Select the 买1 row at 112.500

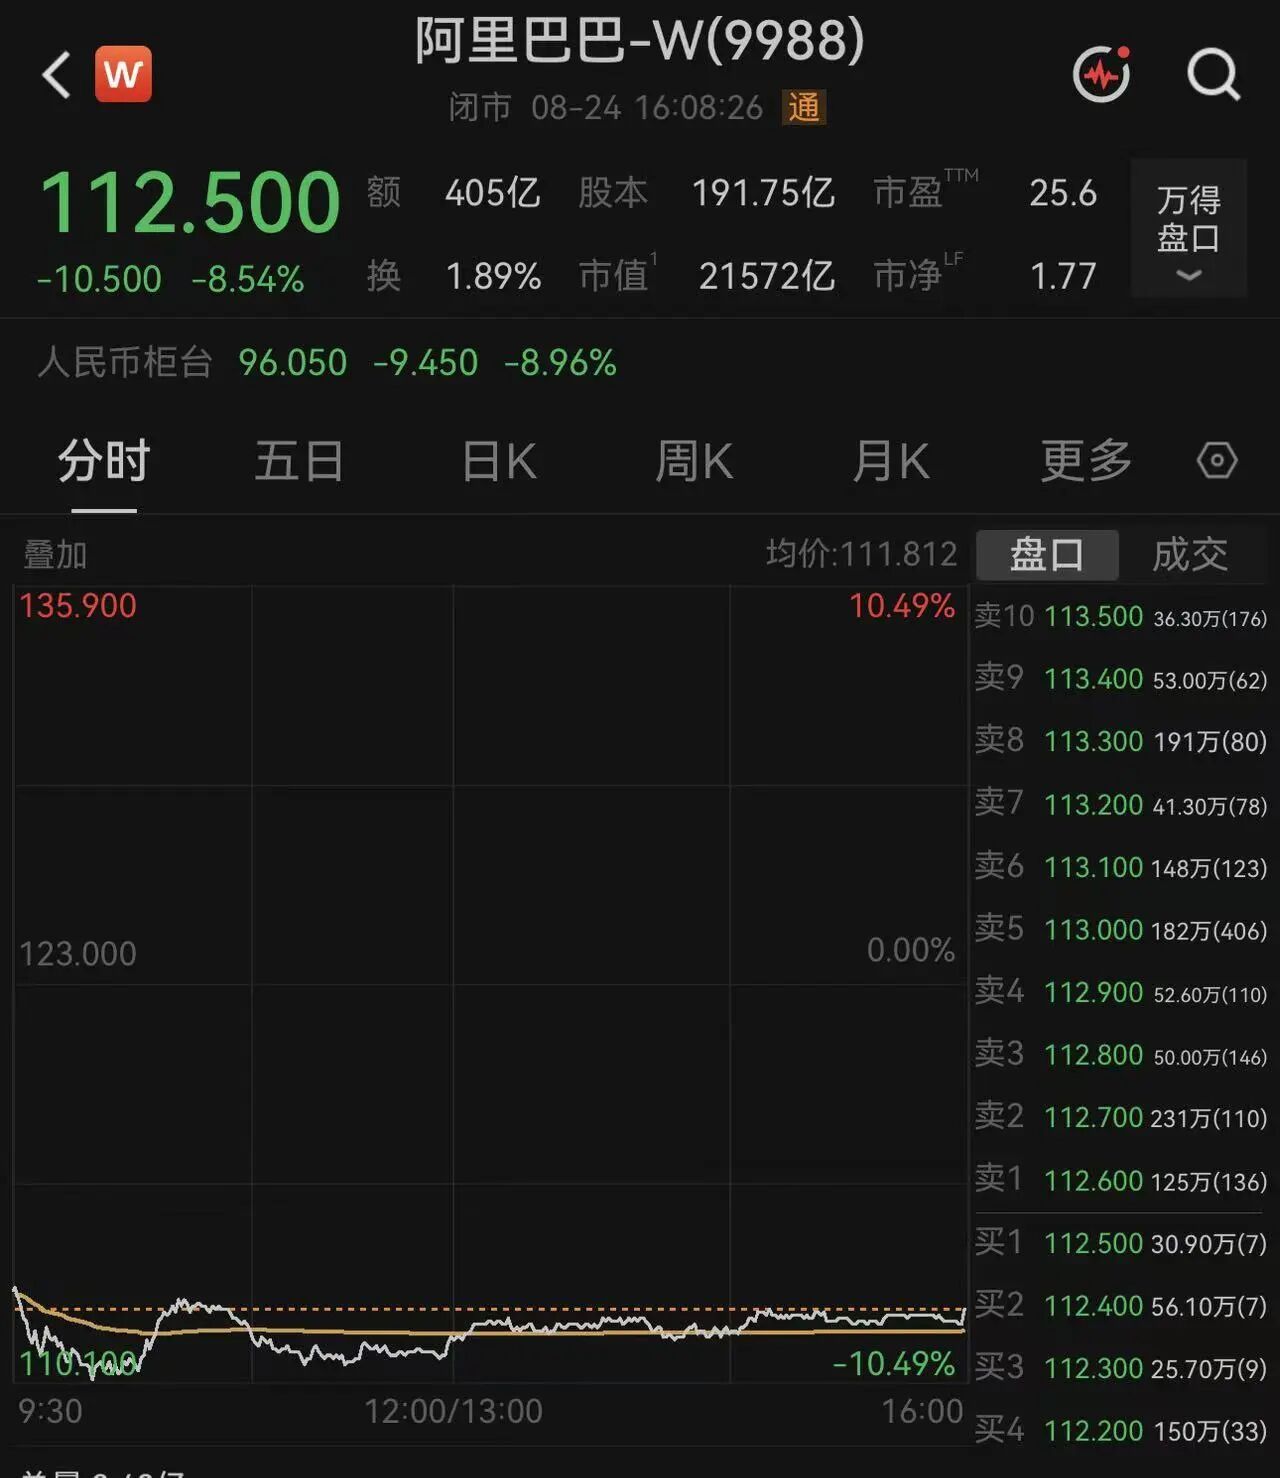pos(1121,1243)
